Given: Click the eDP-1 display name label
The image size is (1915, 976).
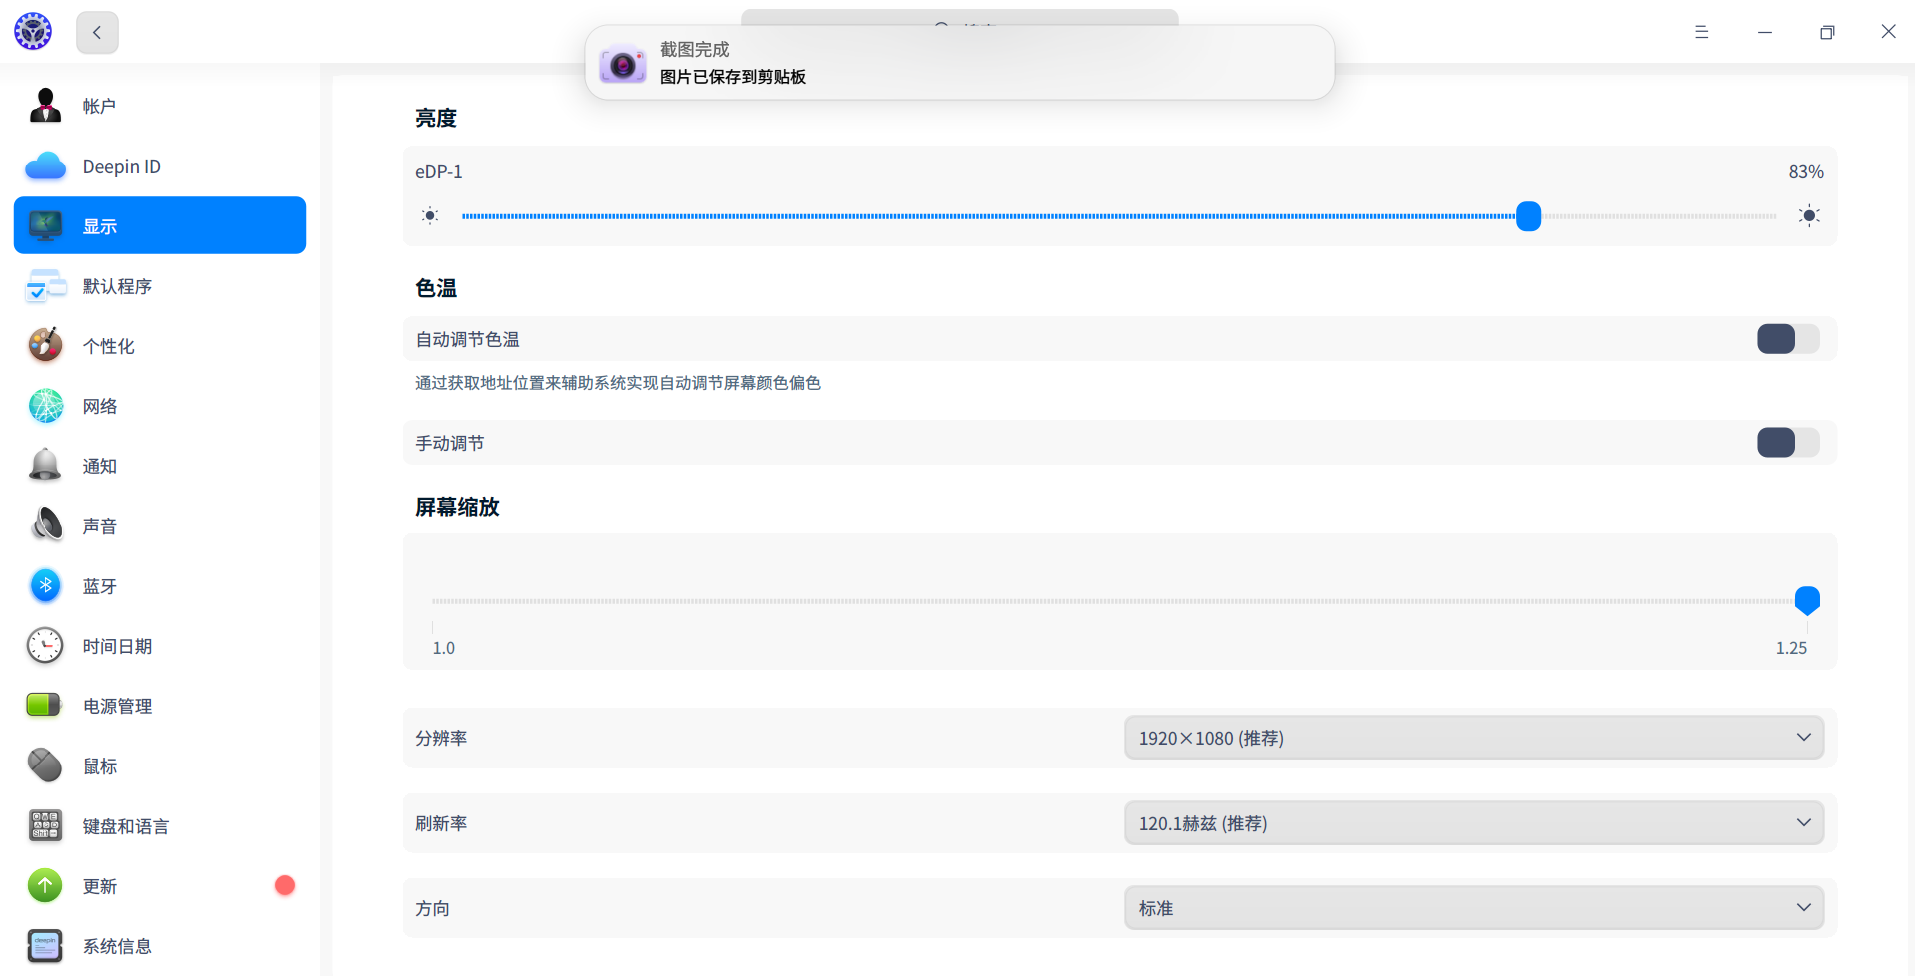Looking at the screenshot, I should (x=439, y=172).
